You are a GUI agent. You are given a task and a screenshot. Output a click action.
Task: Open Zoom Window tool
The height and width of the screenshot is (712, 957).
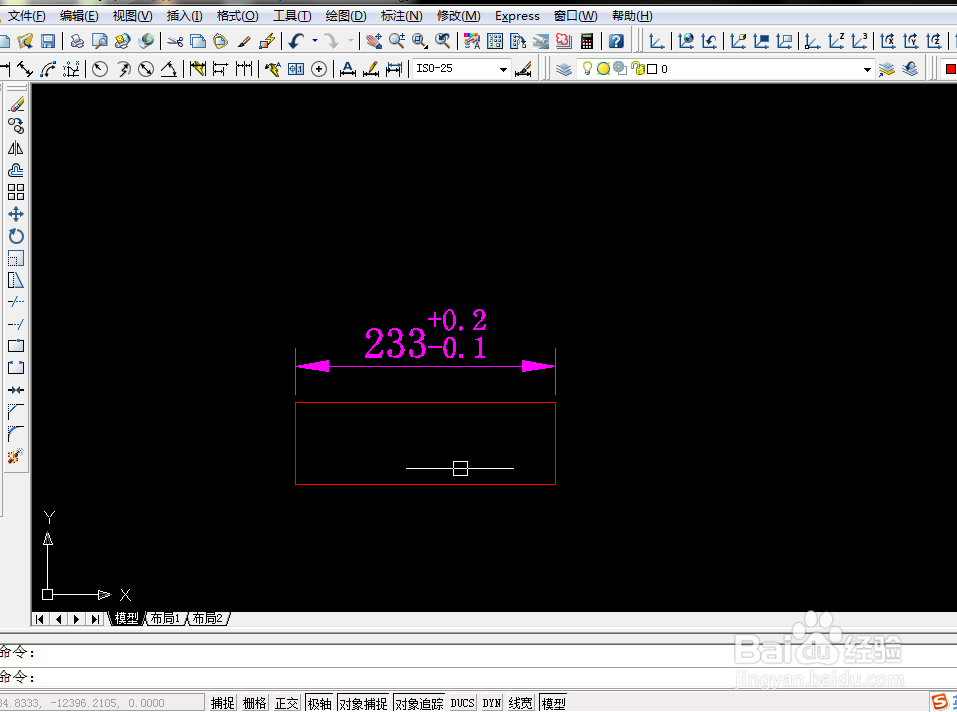pos(419,41)
